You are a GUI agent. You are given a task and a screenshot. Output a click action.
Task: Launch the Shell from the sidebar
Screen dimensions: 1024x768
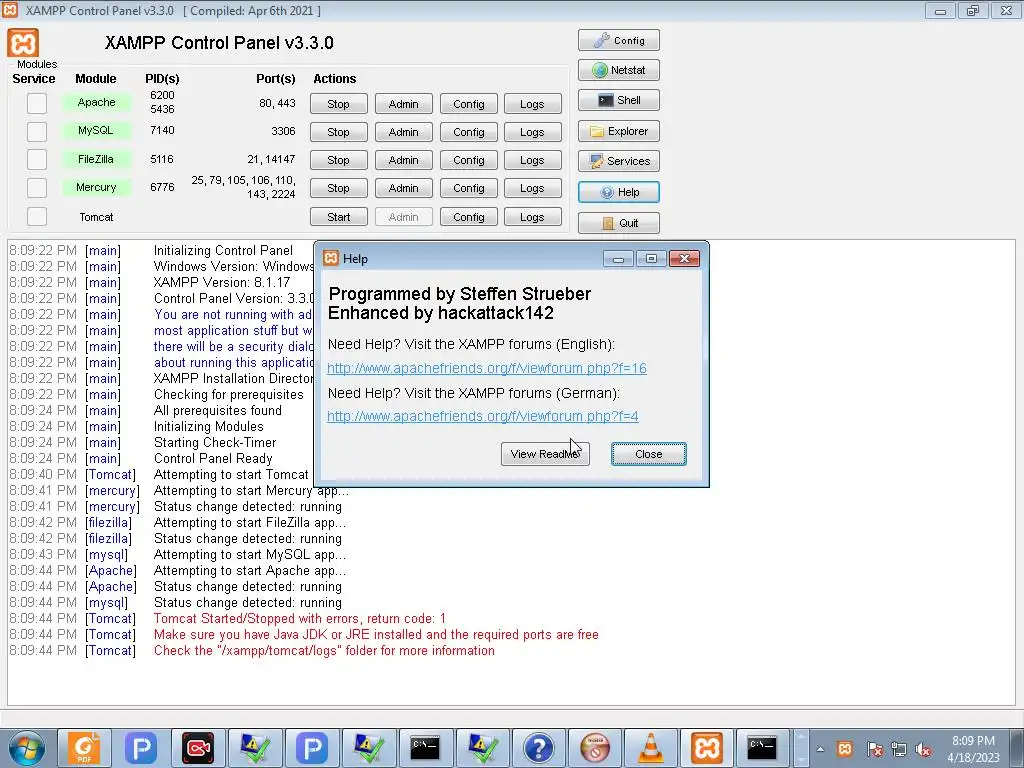pyautogui.click(x=618, y=100)
